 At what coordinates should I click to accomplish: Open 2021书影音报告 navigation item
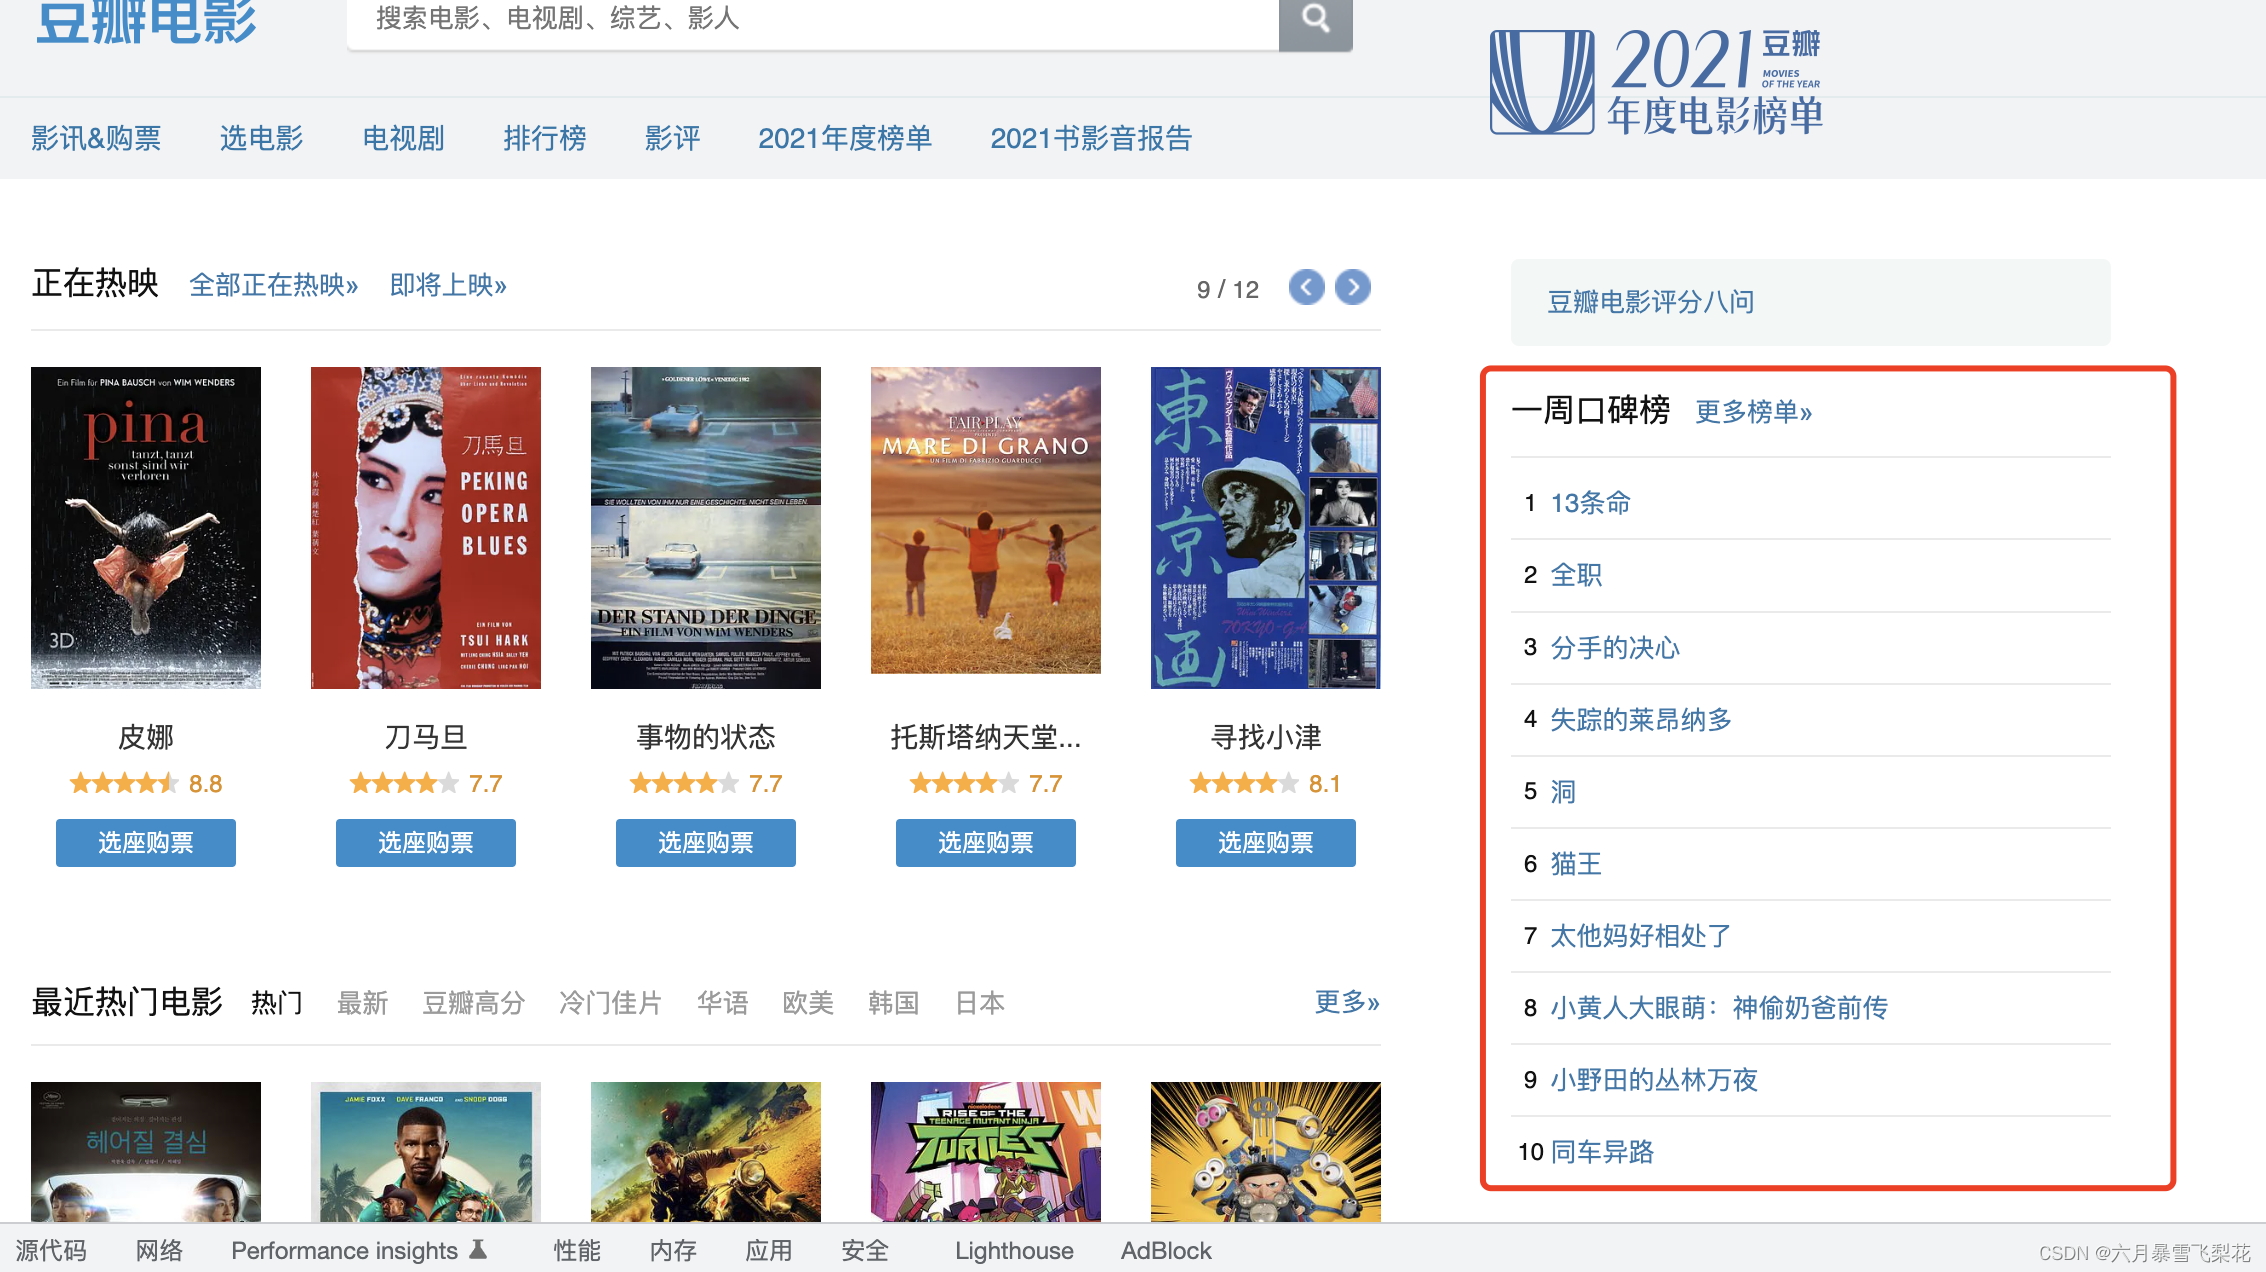pos(1091,138)
